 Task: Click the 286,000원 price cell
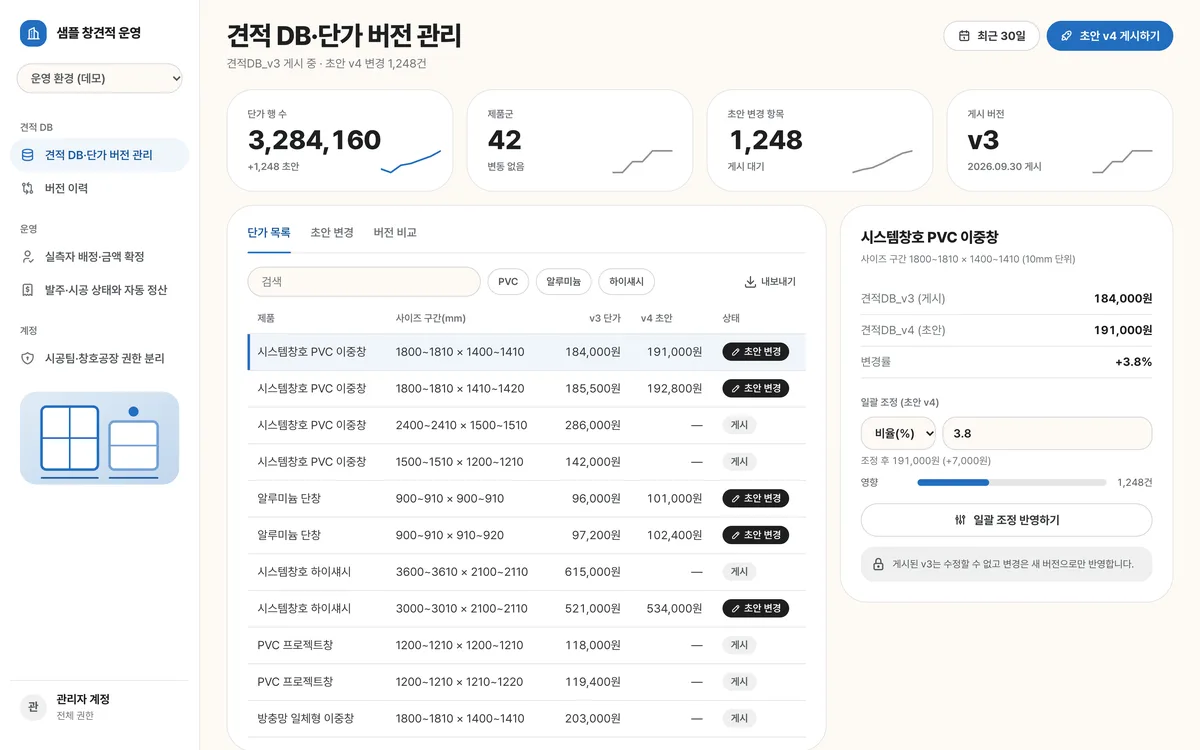pos(593,425)
